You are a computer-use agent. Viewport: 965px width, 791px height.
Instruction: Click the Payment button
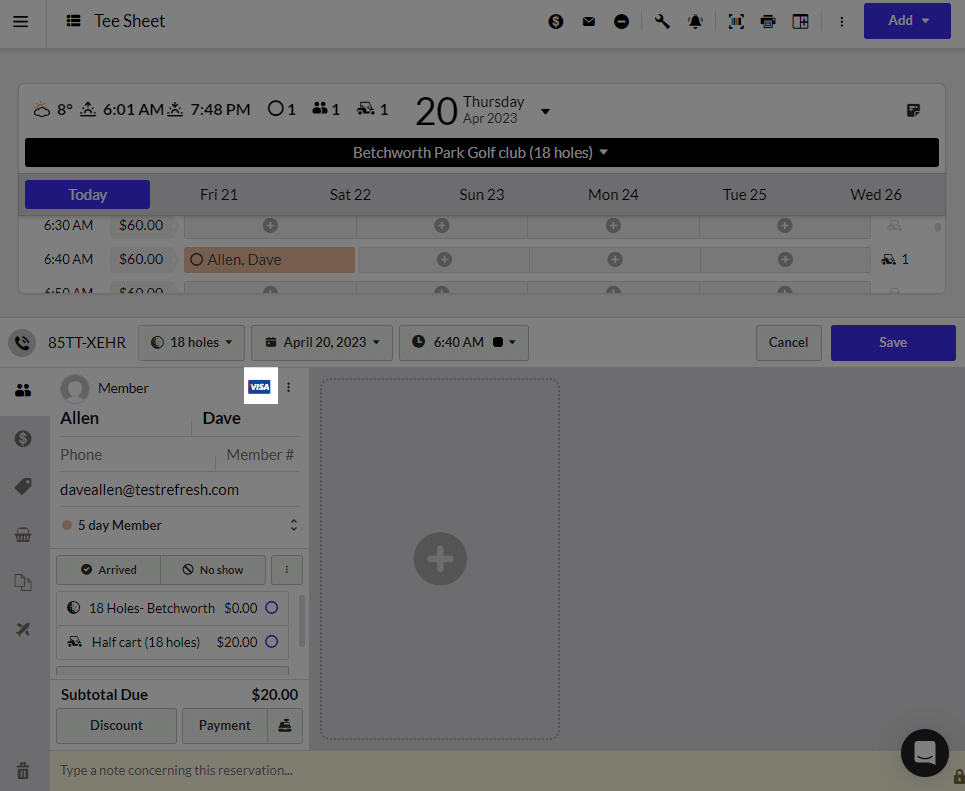[225, 725]
